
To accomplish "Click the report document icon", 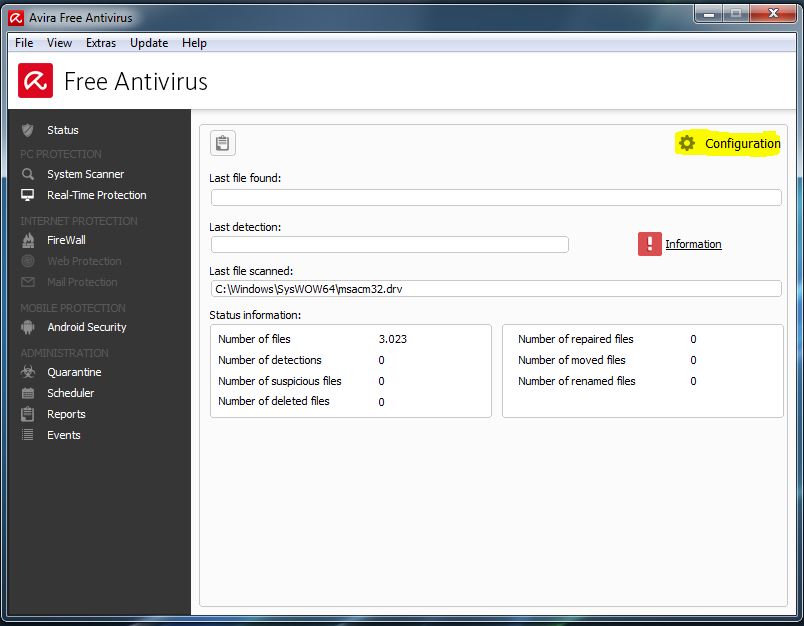I will (222, 143).
